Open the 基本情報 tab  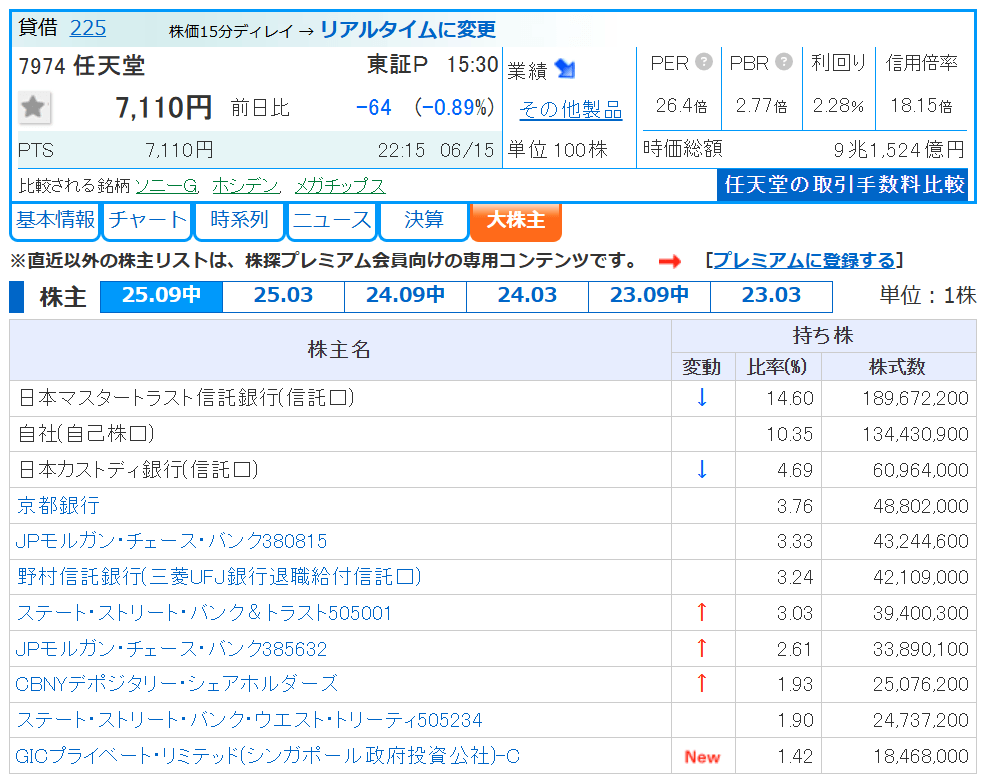click(55, 220)
